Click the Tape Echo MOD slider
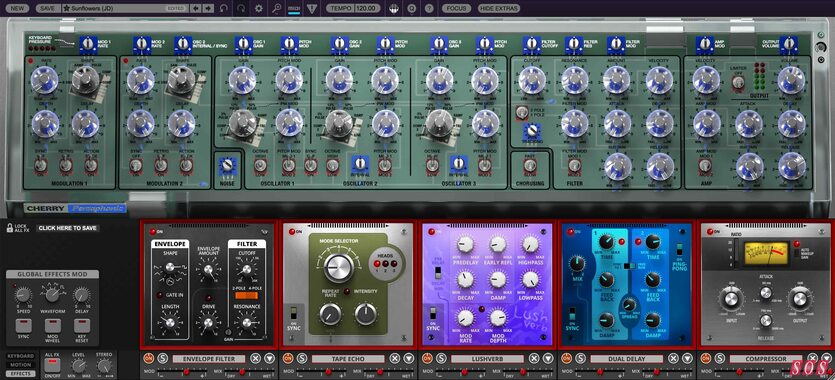835x380 pixels. click(321, 371)
